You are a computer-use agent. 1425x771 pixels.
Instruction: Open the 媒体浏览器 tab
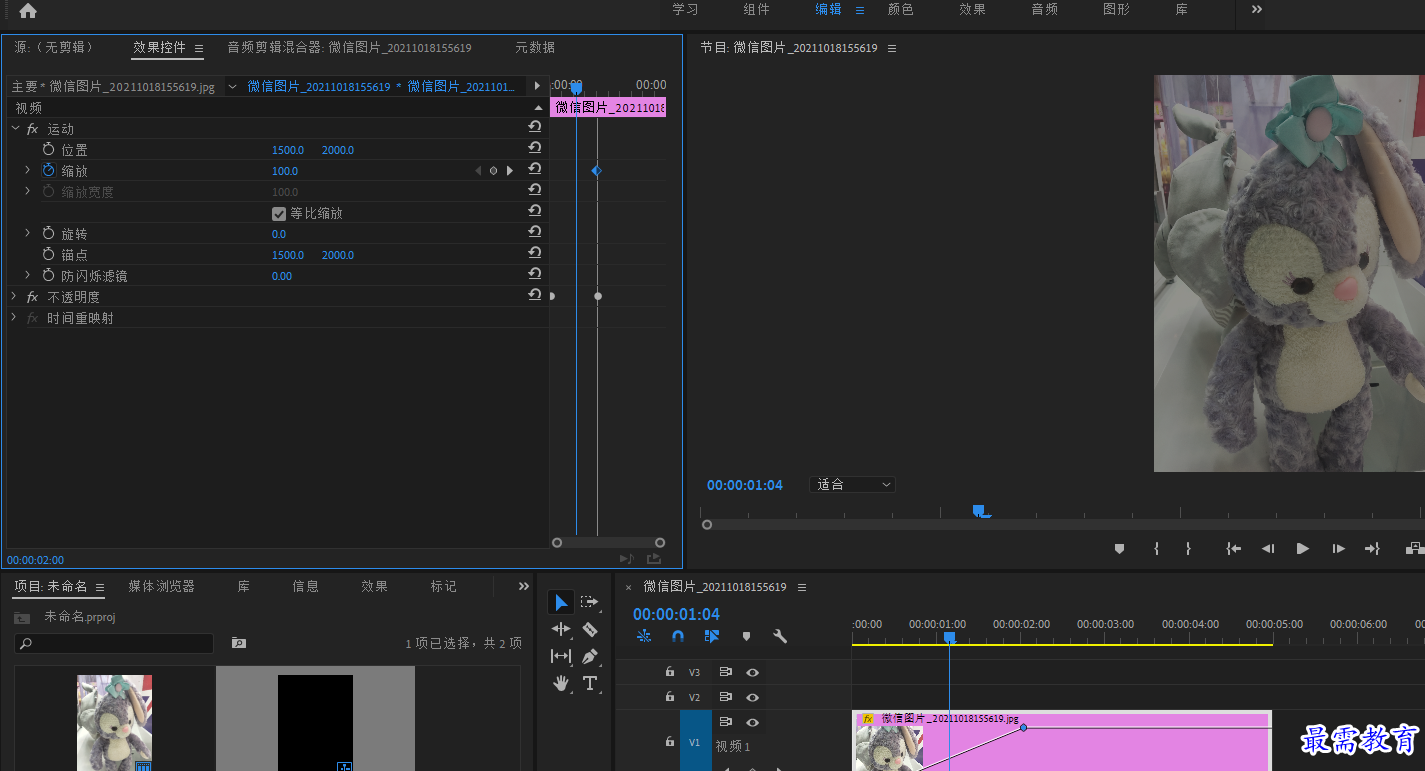click(x=161, y=586)
